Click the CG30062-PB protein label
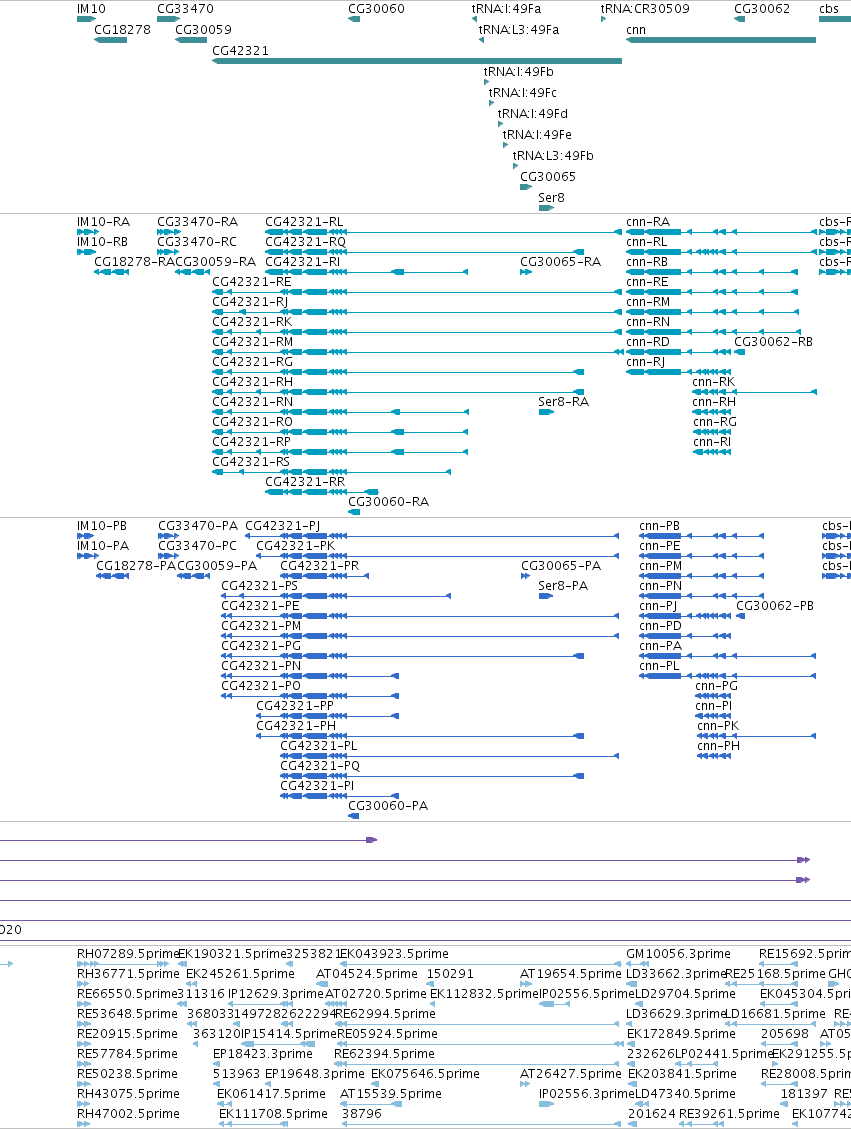Screen dimensions: 851x1129 click(x=775, y=606)
